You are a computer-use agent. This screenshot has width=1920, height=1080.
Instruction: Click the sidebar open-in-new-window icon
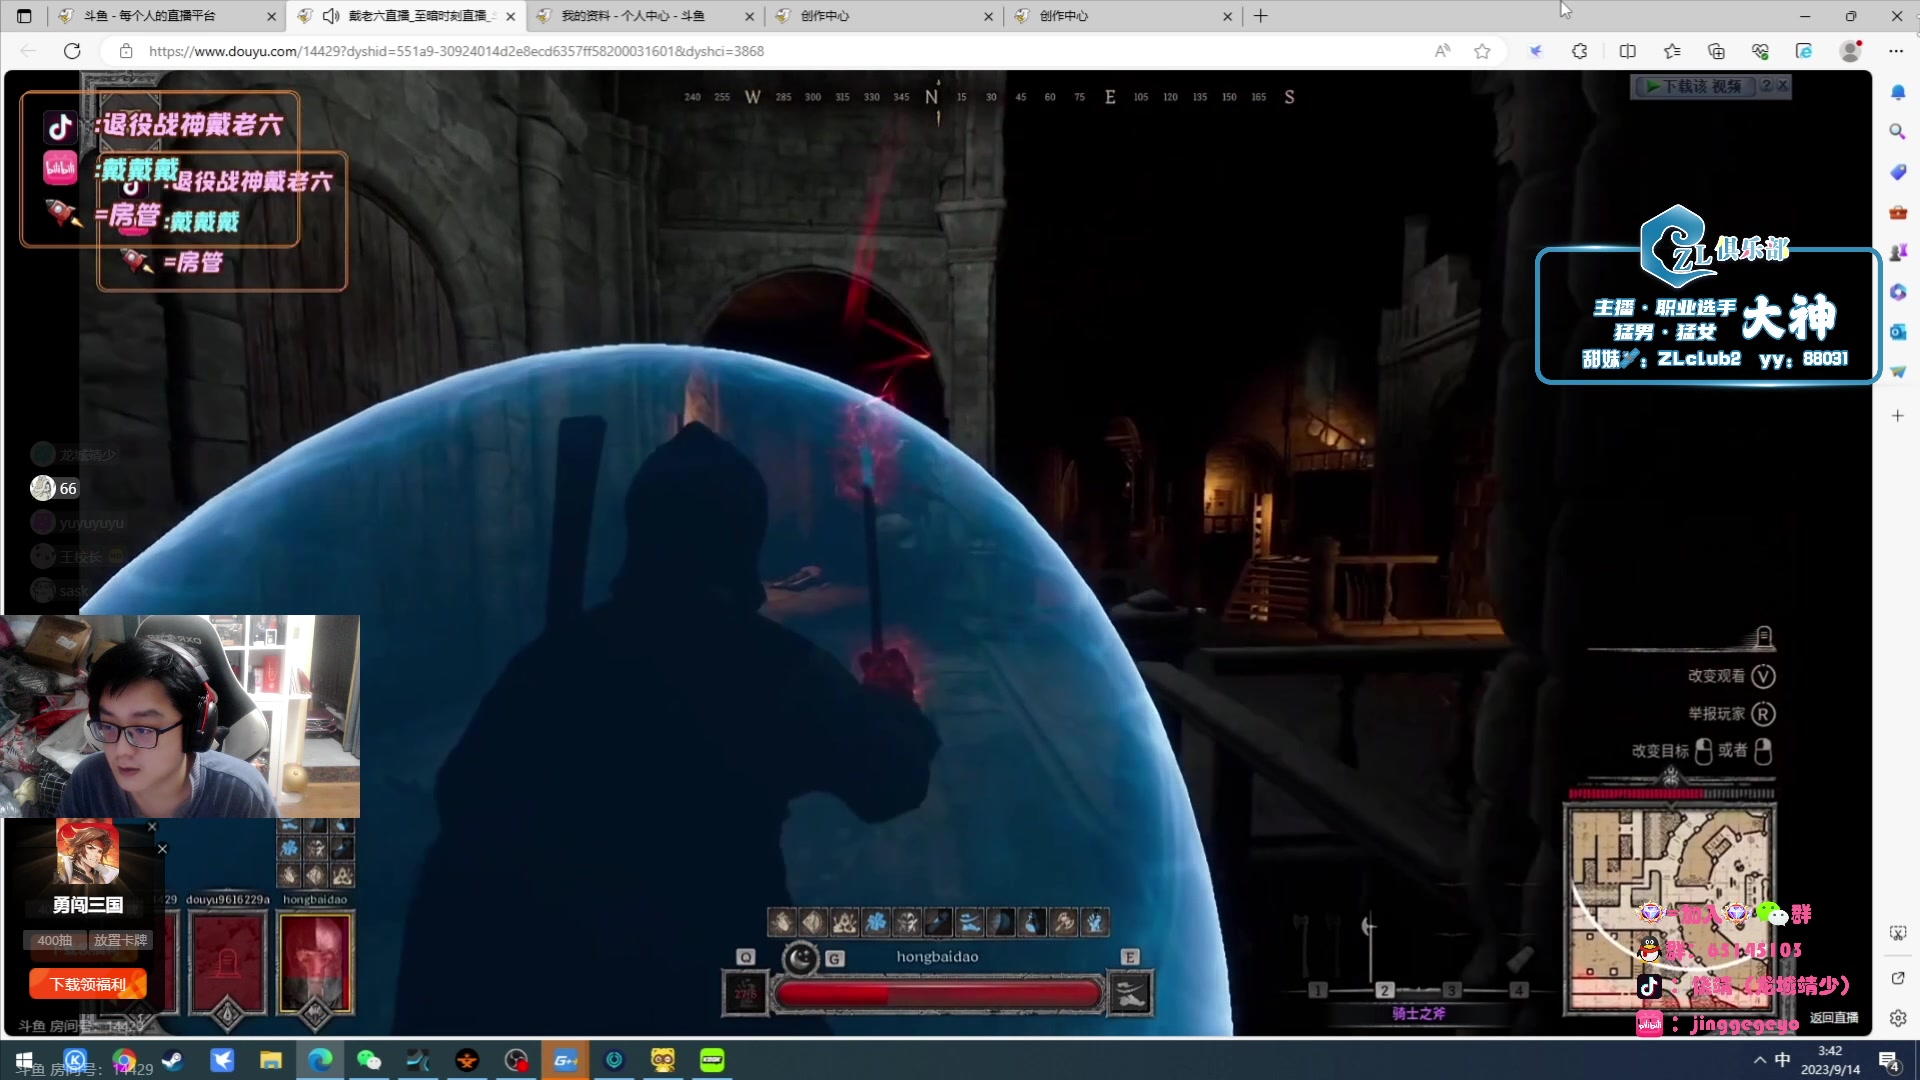point(1898,978)
